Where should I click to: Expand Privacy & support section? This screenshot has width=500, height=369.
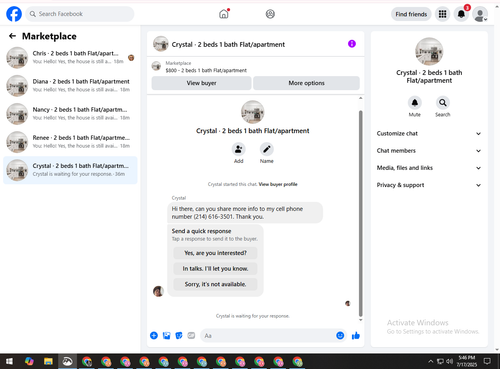(429, 185)
